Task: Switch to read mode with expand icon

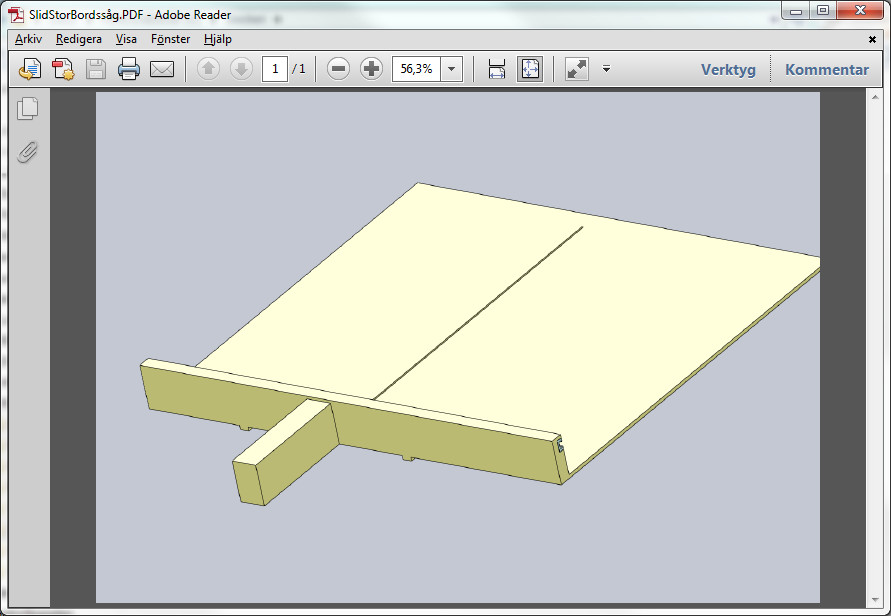Action: [x=577, y=69]
